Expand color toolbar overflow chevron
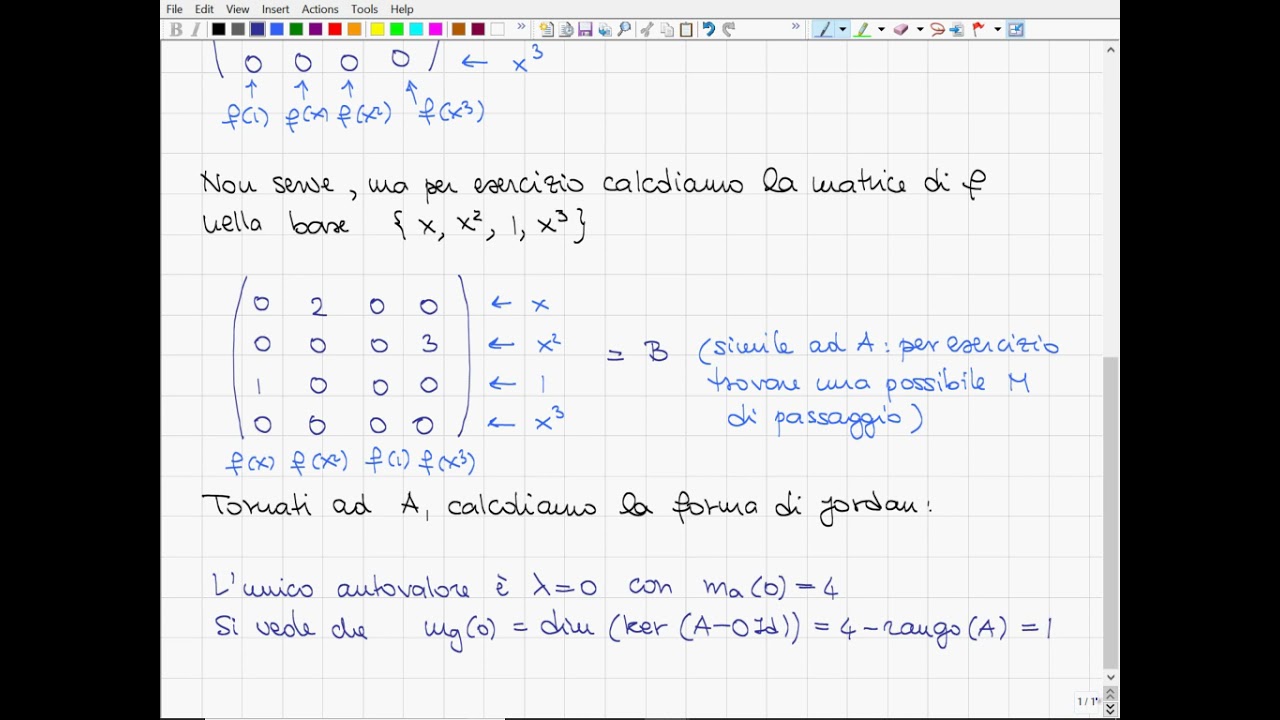1280x720 pixels. tap(521, 27)
